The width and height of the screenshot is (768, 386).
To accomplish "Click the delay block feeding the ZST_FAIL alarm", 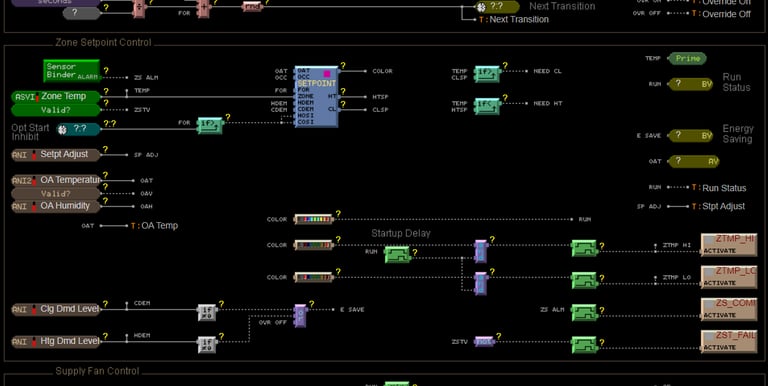I will tap(584, 344).
